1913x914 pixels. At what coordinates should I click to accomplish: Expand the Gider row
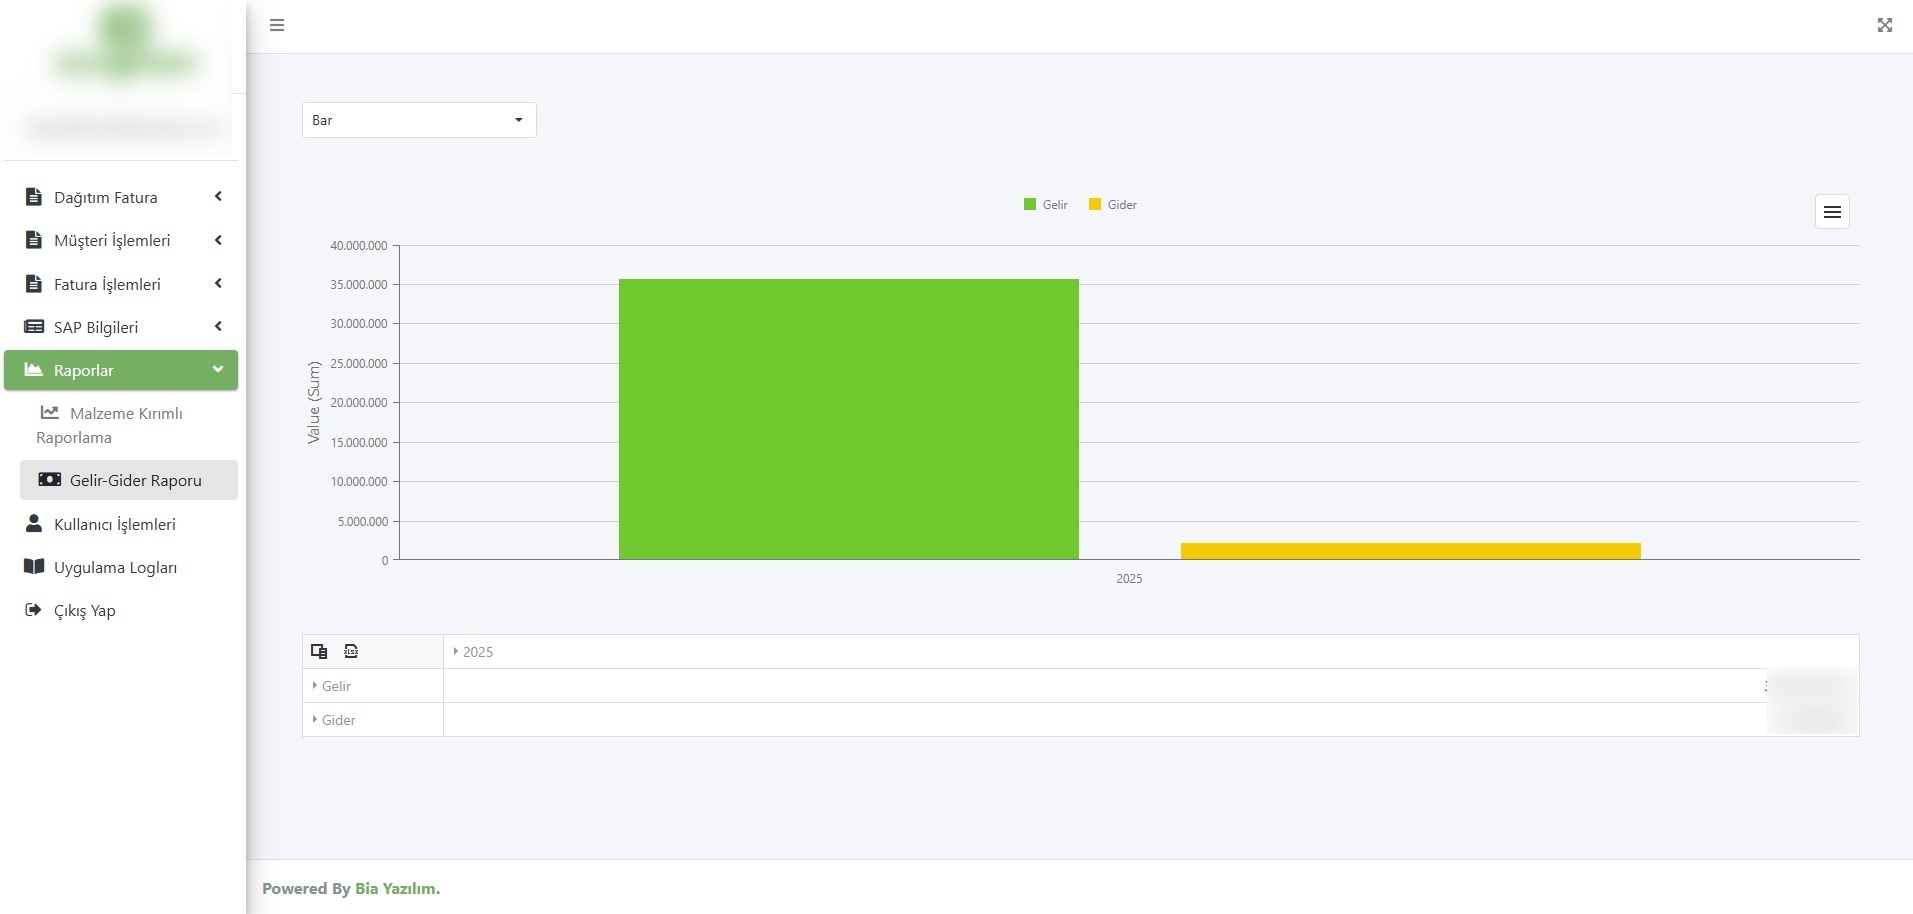coord(334,720)
